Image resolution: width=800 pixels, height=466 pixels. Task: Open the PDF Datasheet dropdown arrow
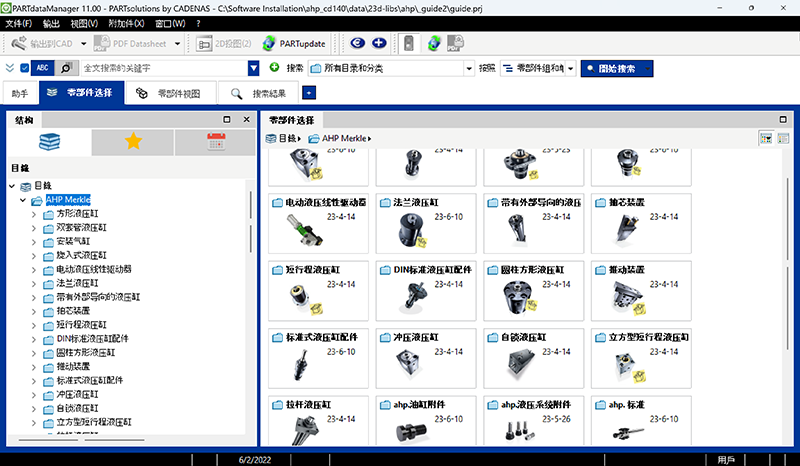click(177, 44)
